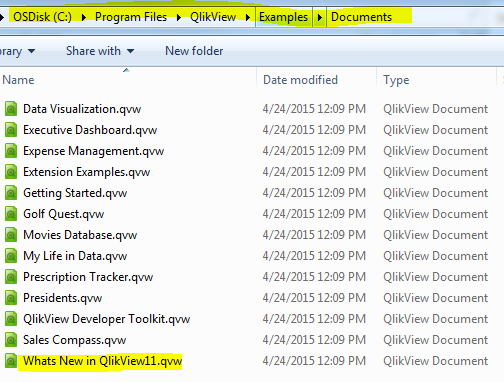Select Extension Examples.qvw file name
Viewport: 504px width, 382px height.
[87, 172]
